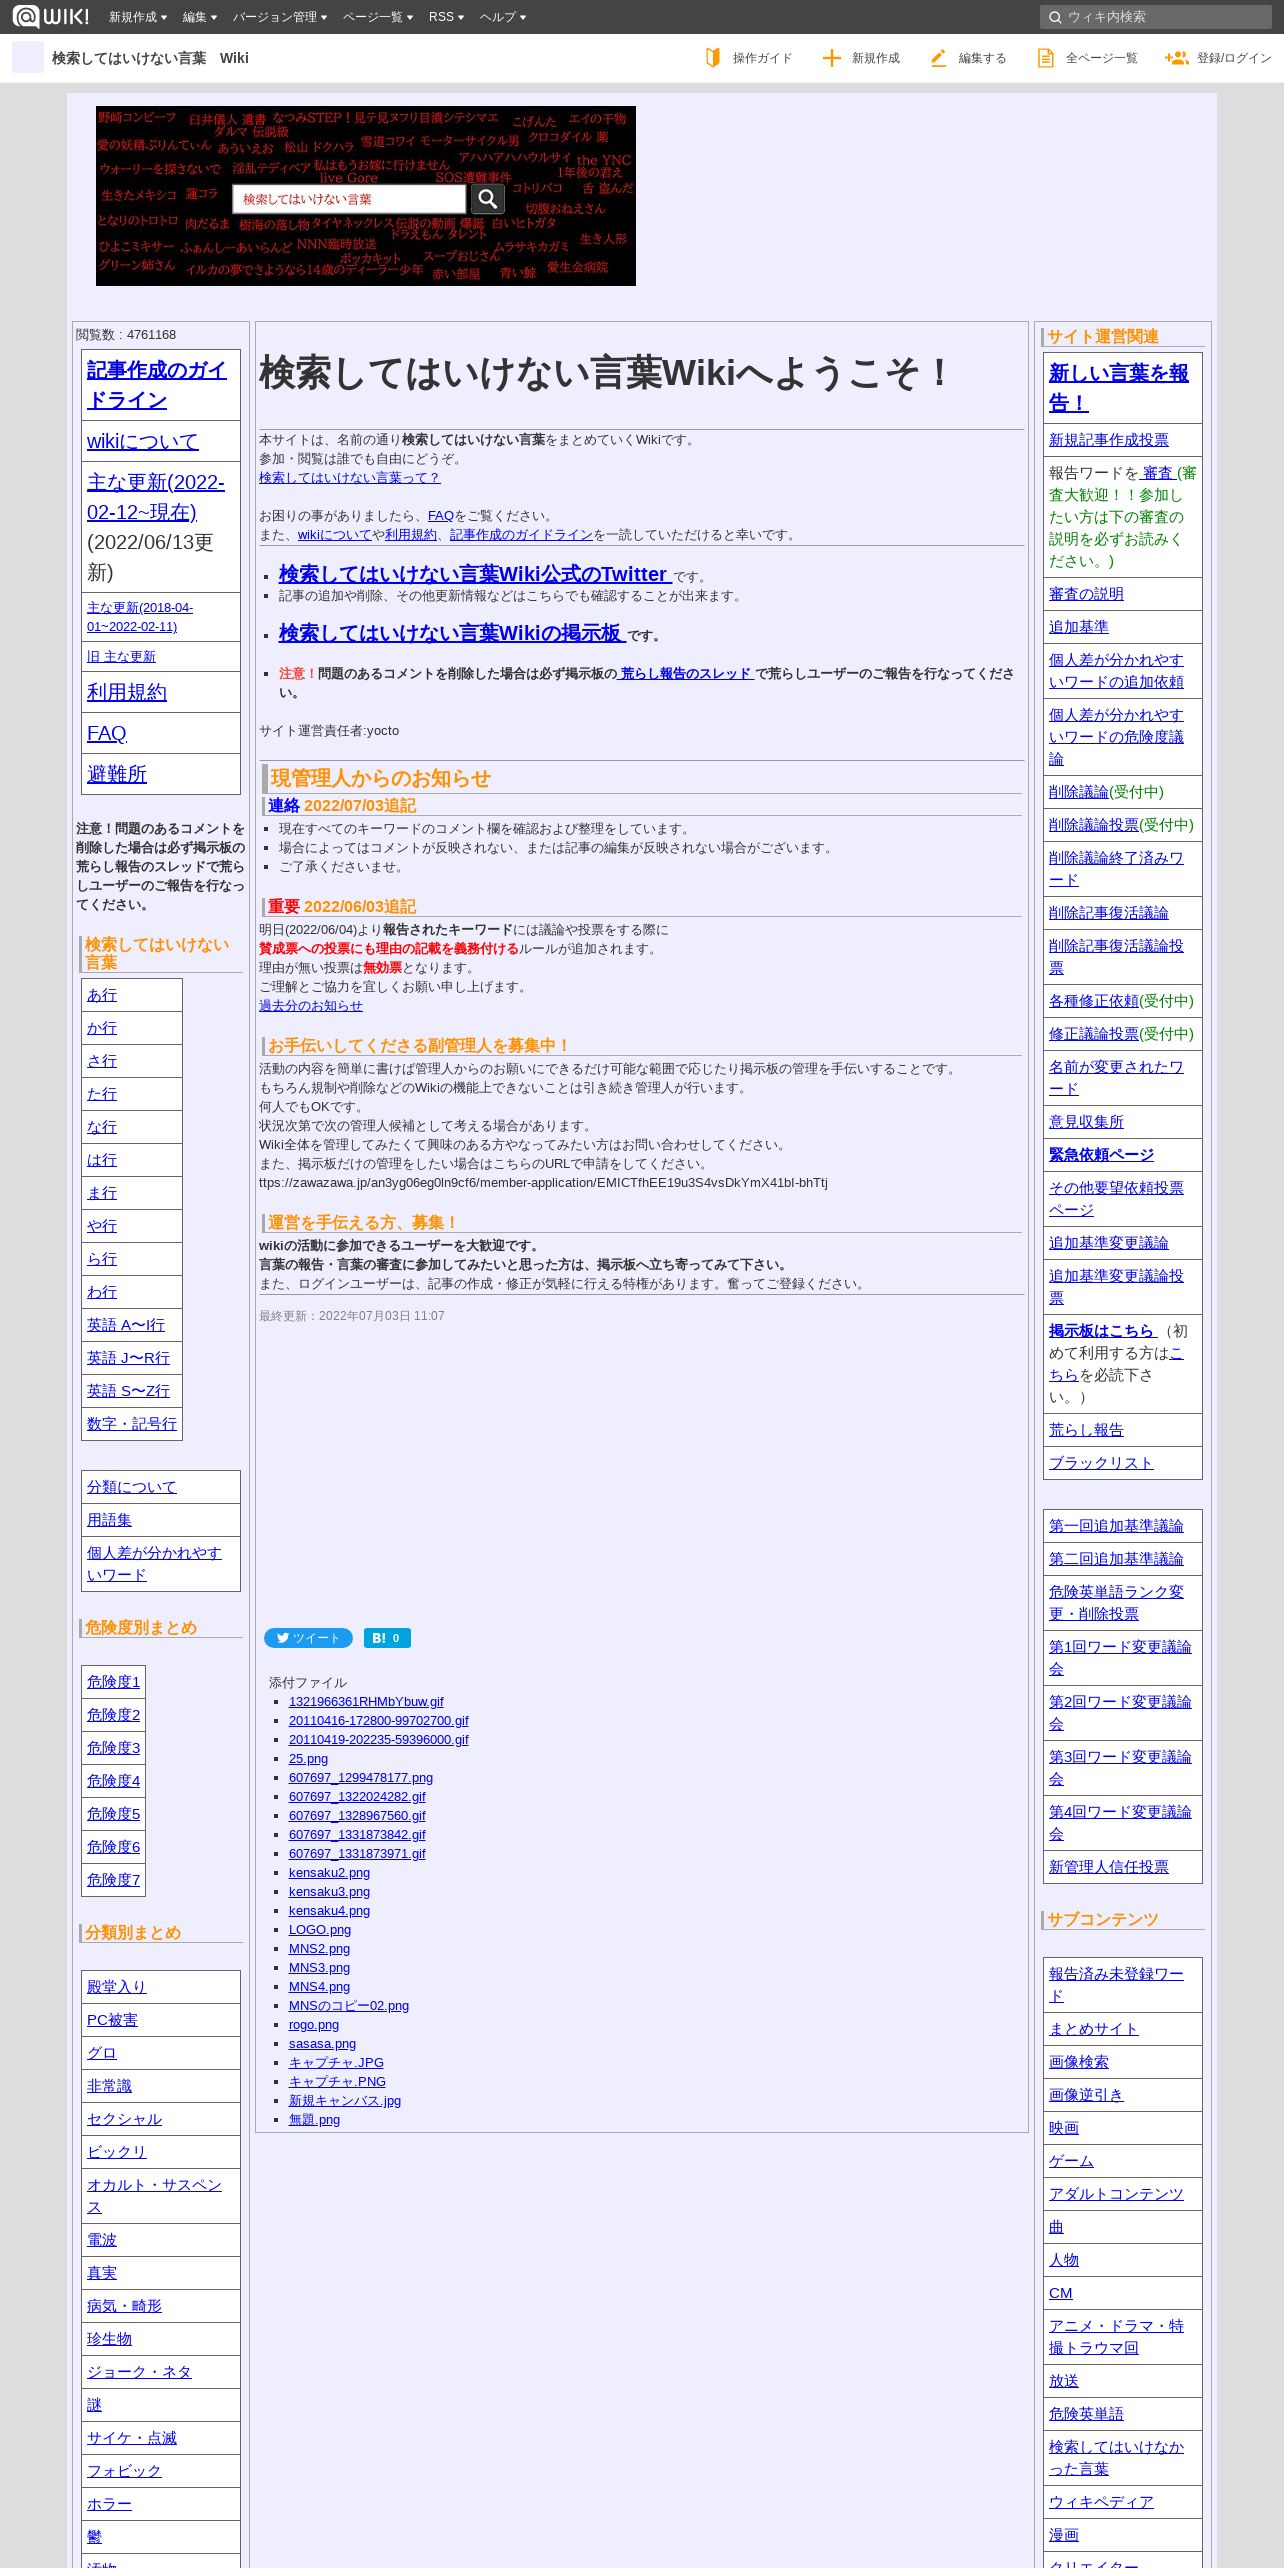Open the 利用規約 sidebar link
Screen dimensions: 1284x2568
(126, 692)
